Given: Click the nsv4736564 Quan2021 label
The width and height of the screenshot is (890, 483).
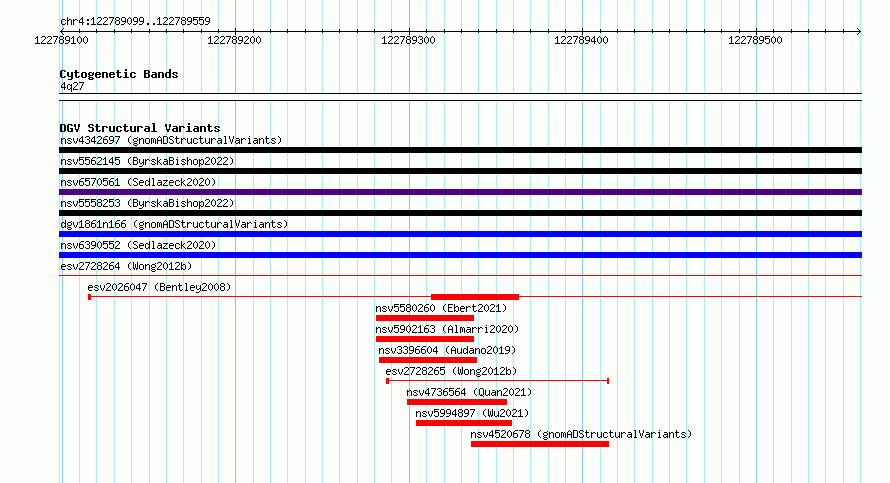Looking at the screenshot, I should (469, 392).
